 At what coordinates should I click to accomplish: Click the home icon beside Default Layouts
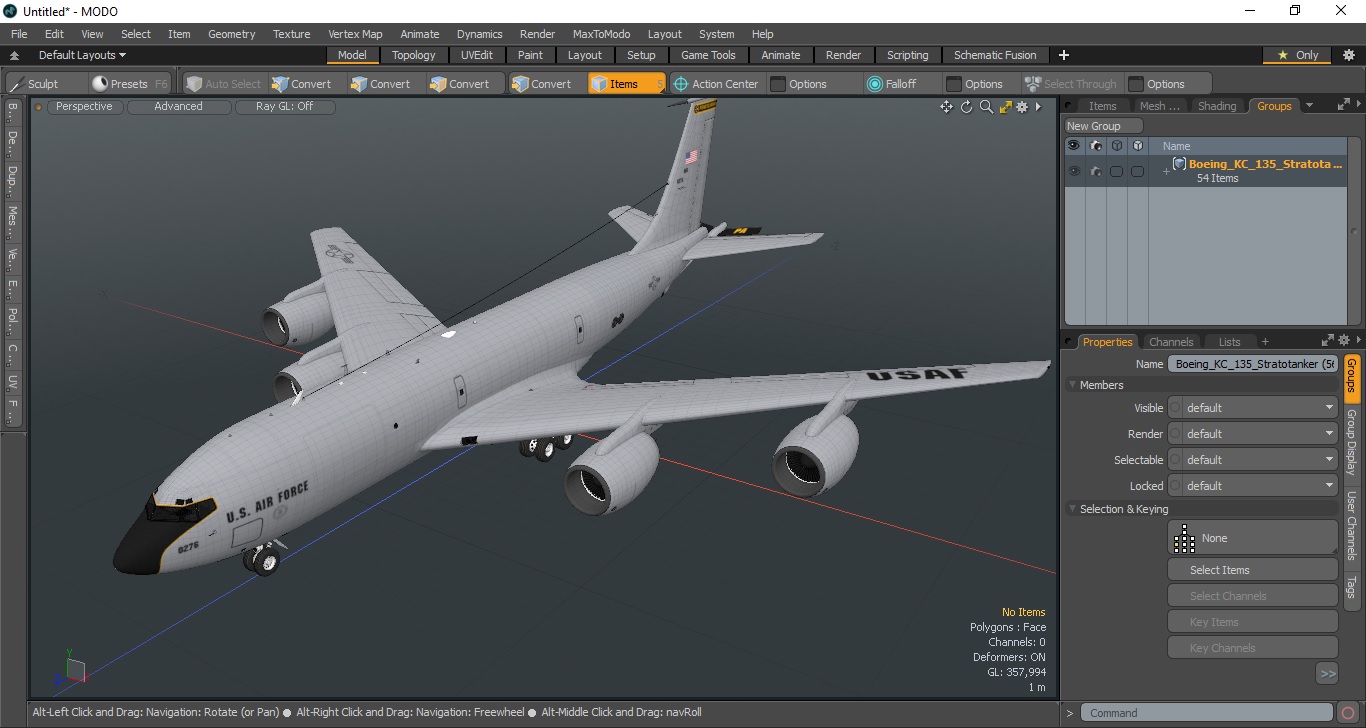coord(15,56)
